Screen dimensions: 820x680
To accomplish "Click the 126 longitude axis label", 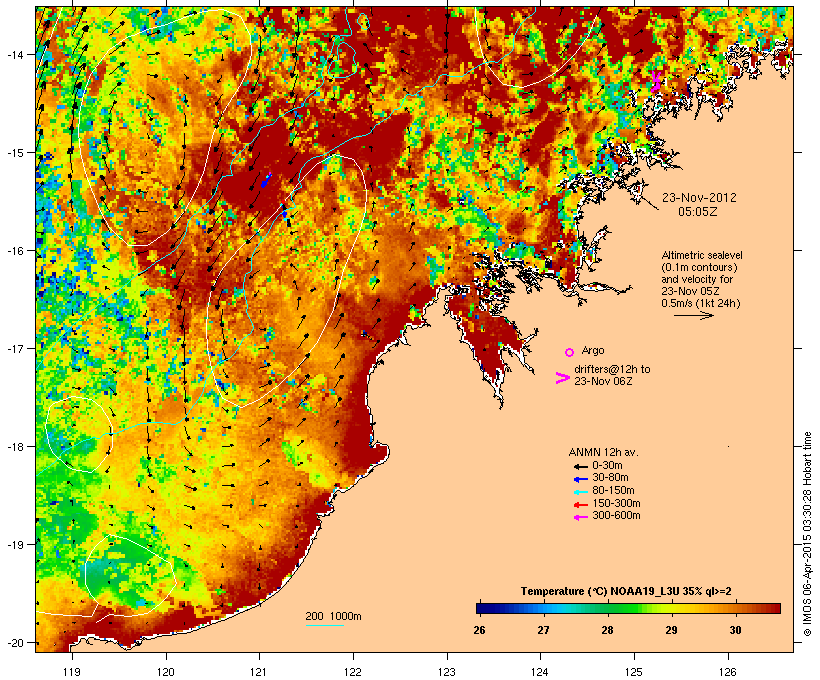I will tap(728, 672).
